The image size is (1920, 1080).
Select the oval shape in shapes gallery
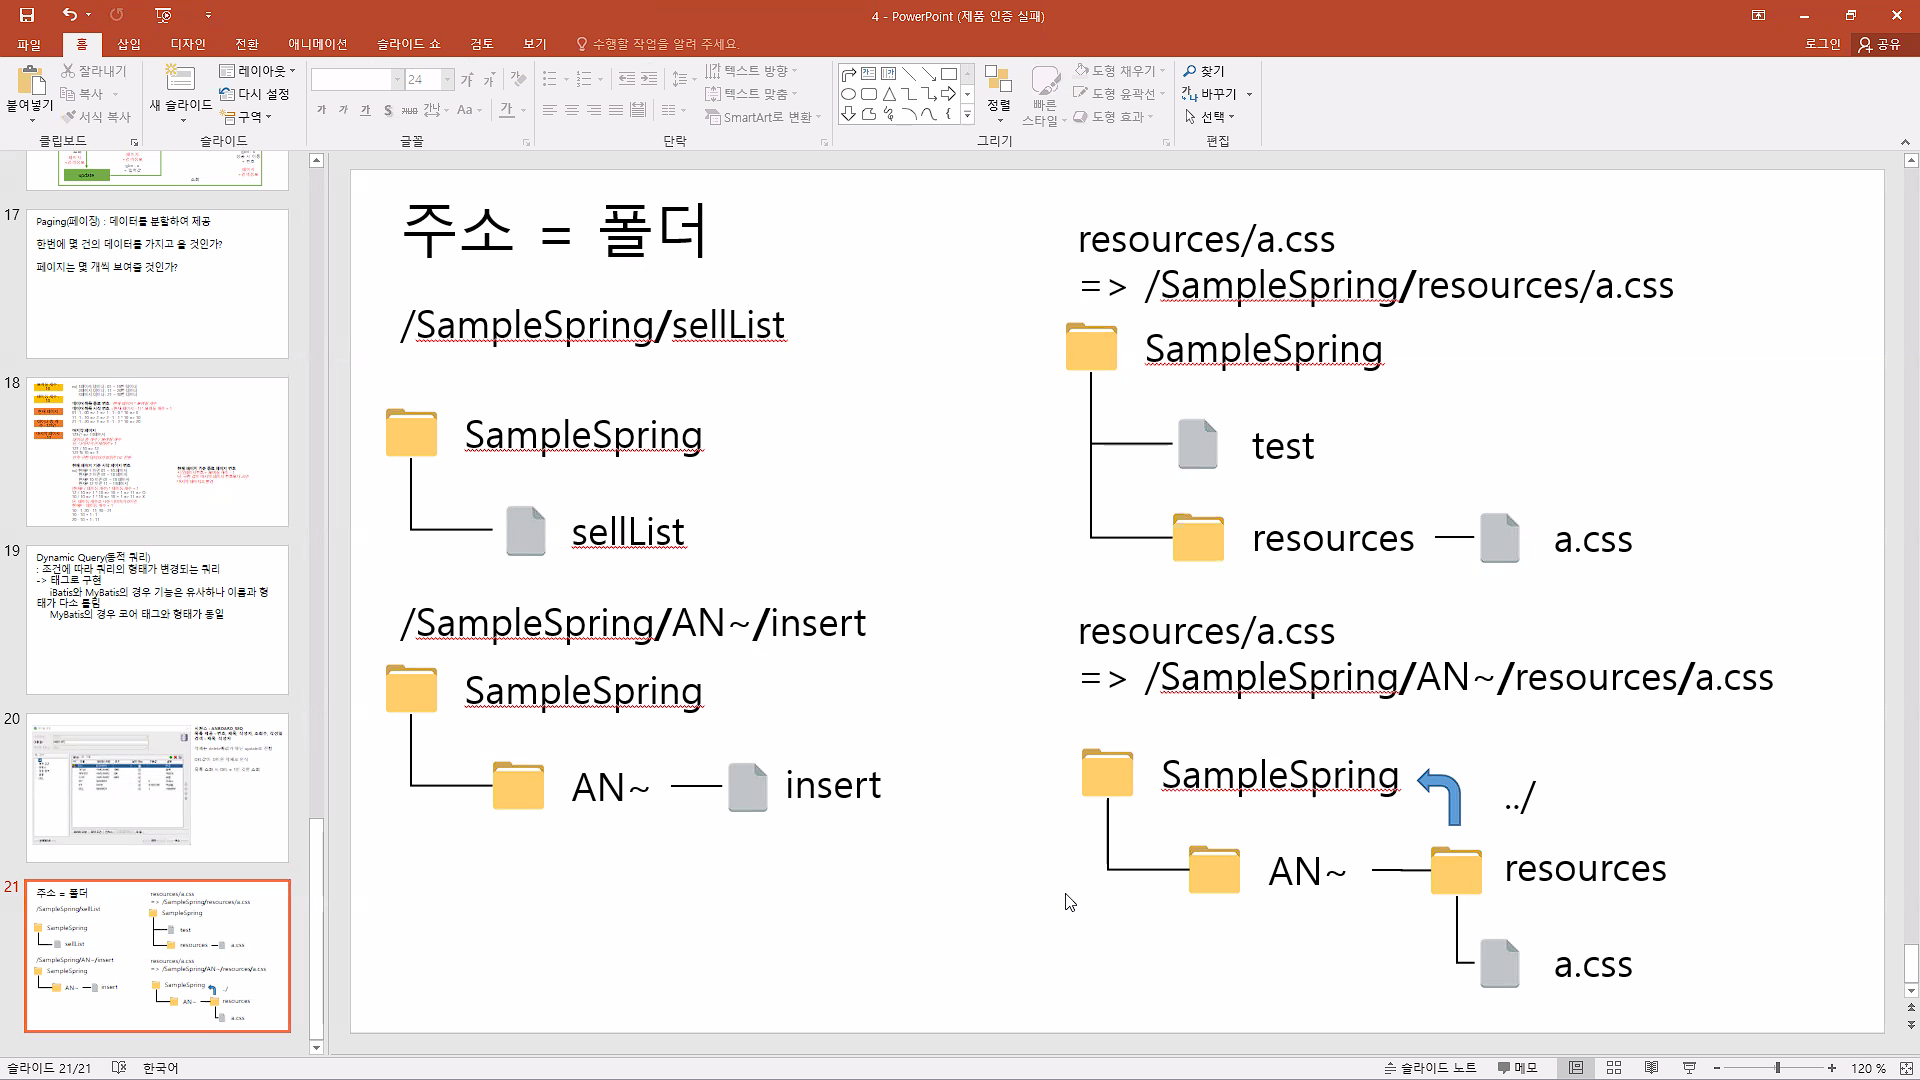(x=848, y=94)
